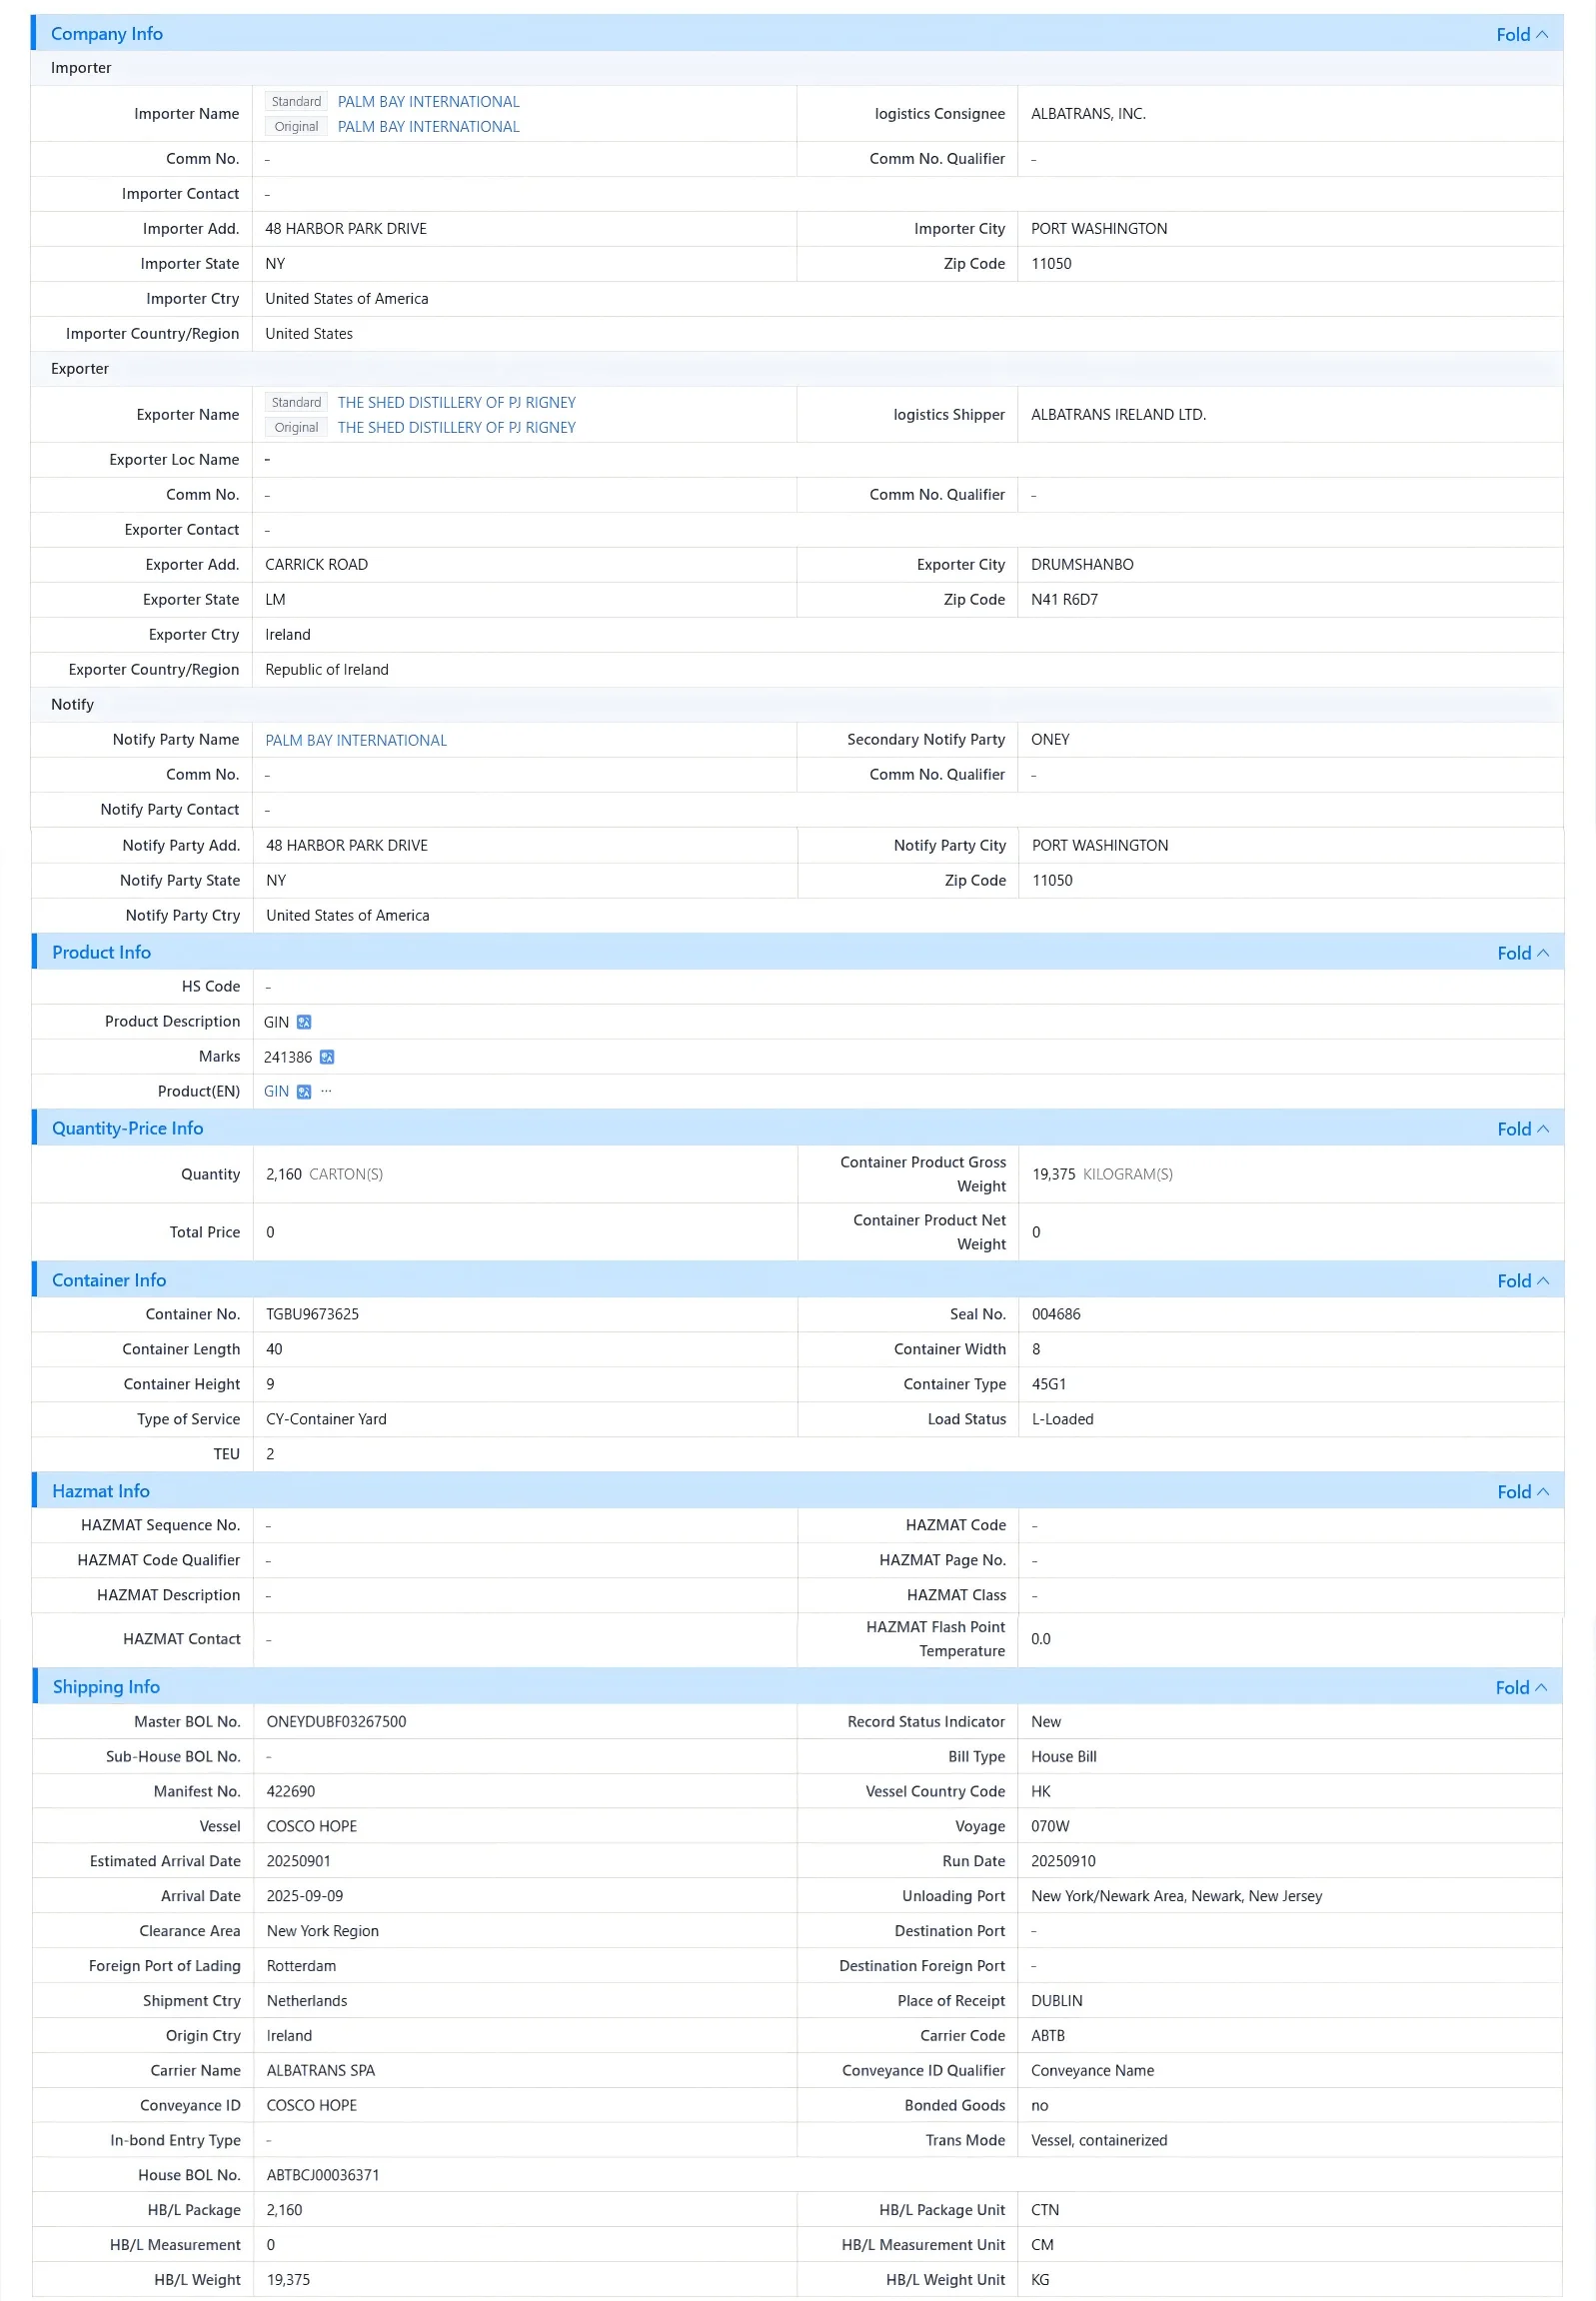Click translate icon next to Marks 241386
1596x2301 pixels.
327,1057
